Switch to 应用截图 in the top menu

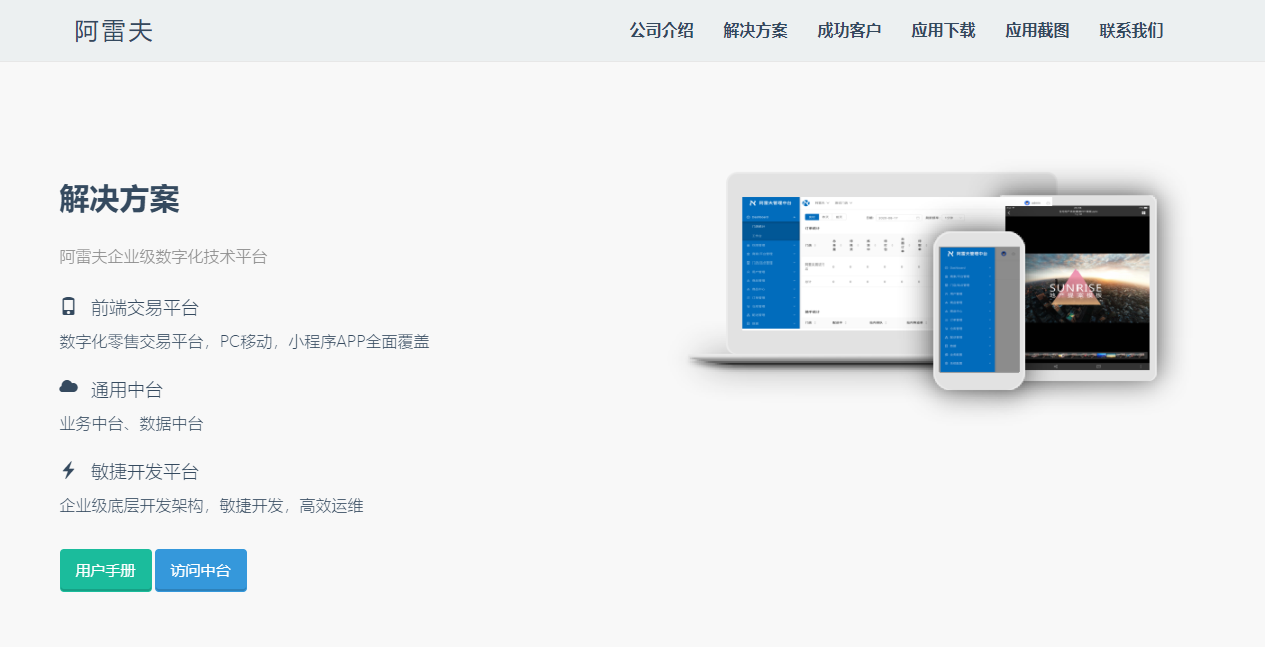(1037, 31)
